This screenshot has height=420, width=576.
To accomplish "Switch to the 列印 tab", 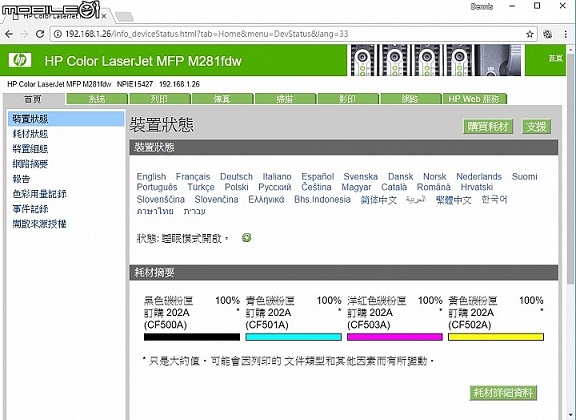I will pos(159,99).
